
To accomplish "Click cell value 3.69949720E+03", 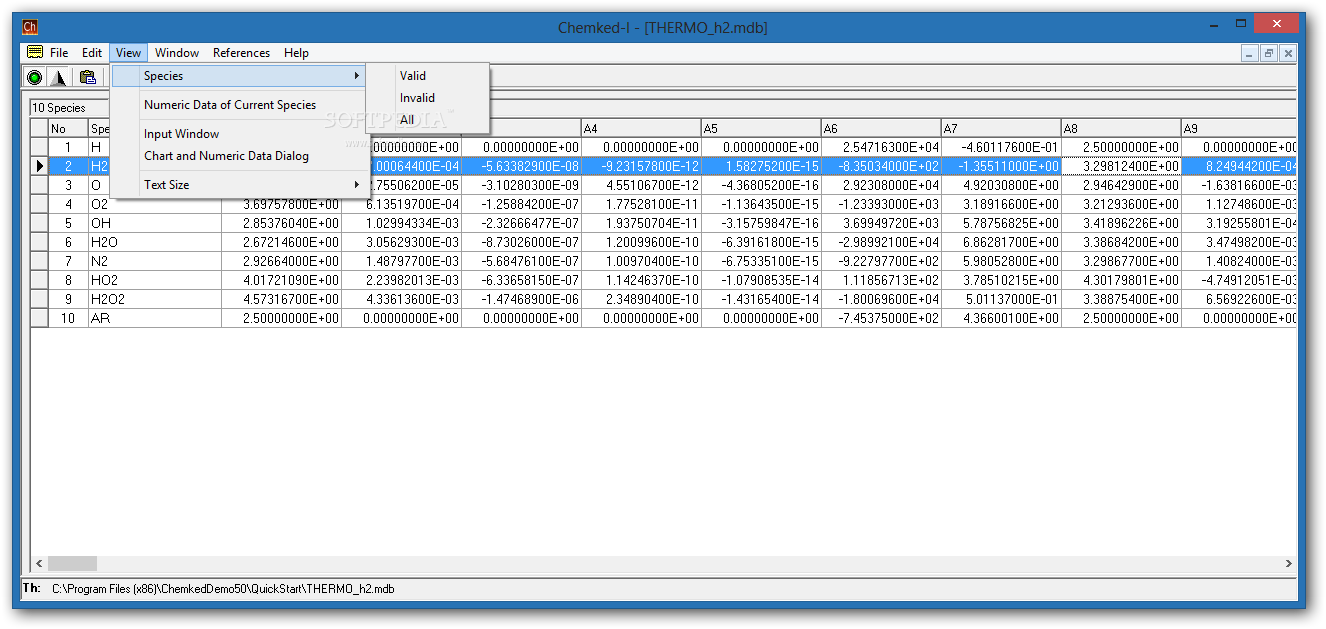I will click(881, 223).
